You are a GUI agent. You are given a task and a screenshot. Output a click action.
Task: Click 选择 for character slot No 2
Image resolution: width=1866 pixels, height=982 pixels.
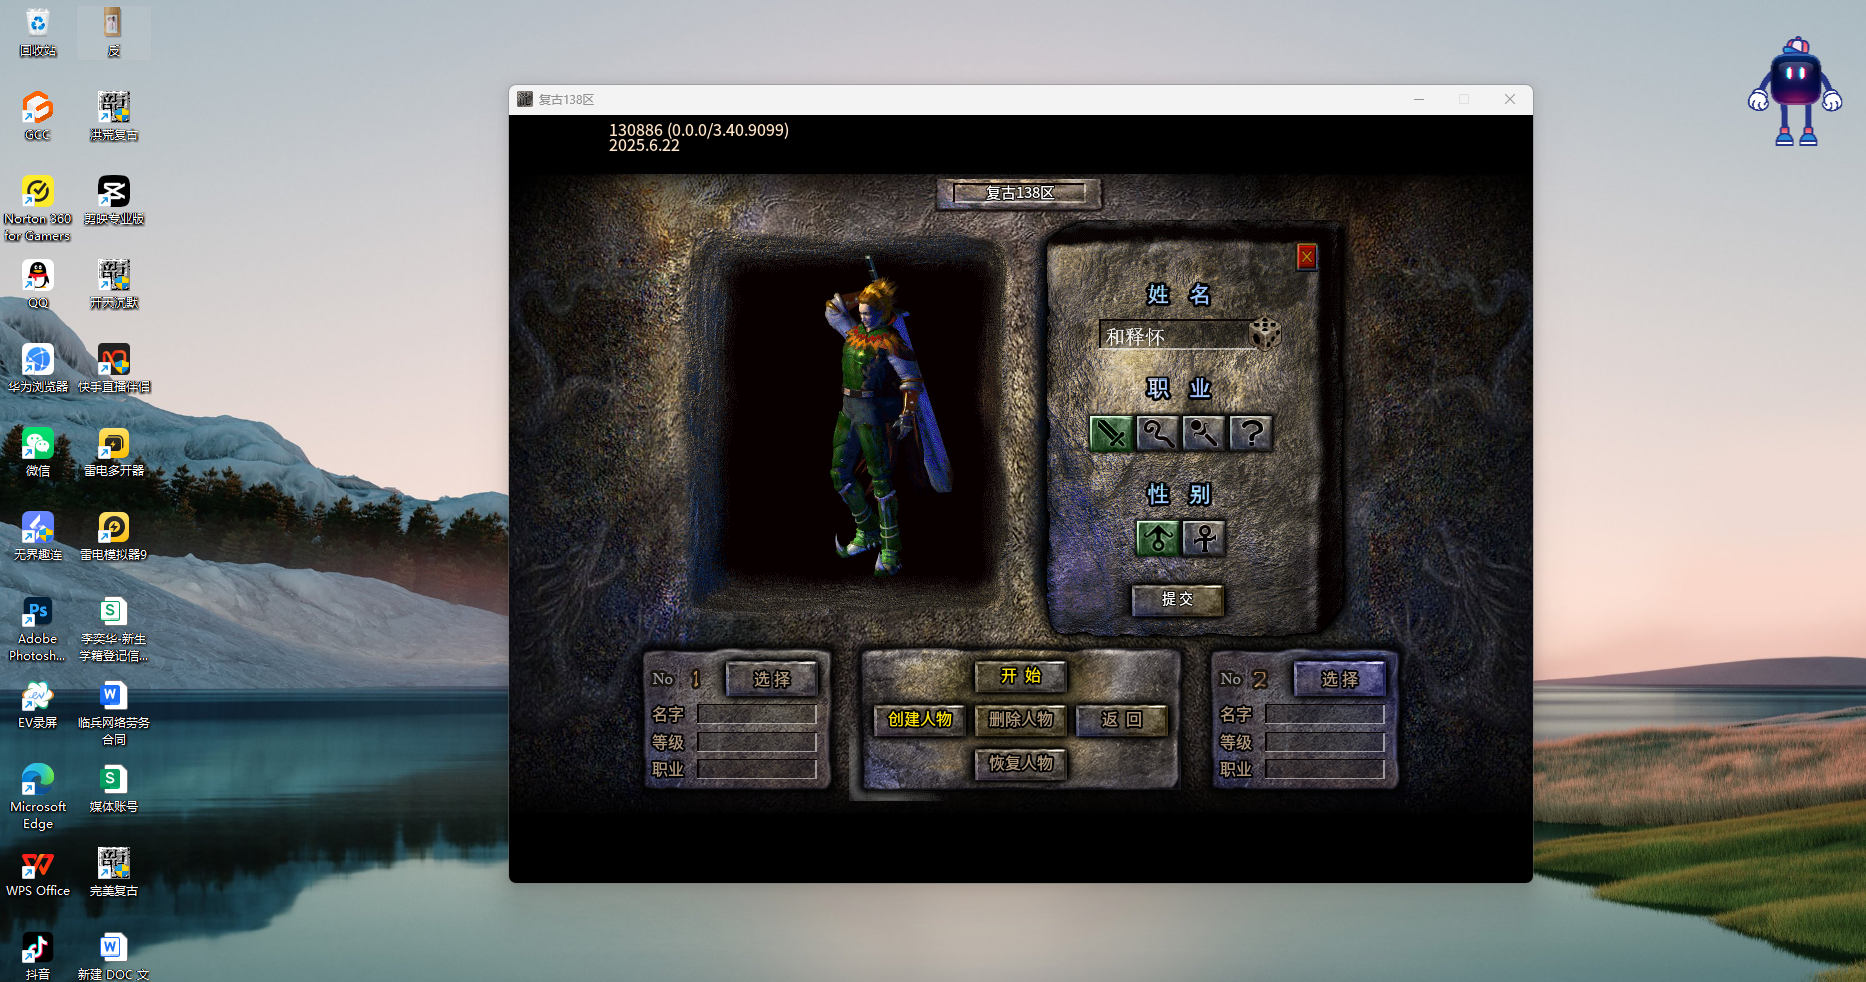(1339, 679)
